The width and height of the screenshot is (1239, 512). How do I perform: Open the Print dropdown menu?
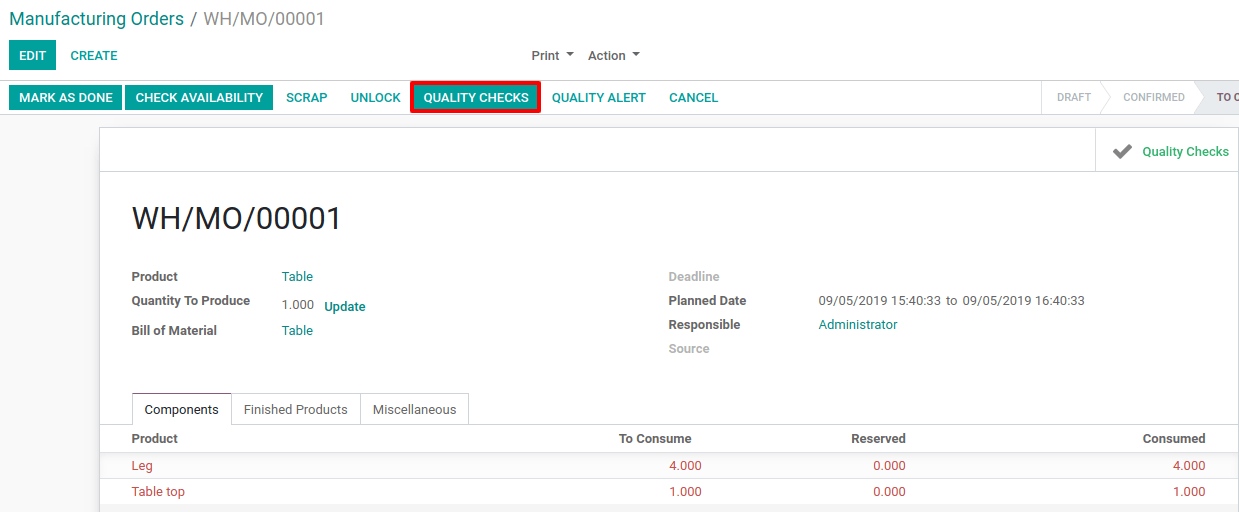(x=552, y=56)
